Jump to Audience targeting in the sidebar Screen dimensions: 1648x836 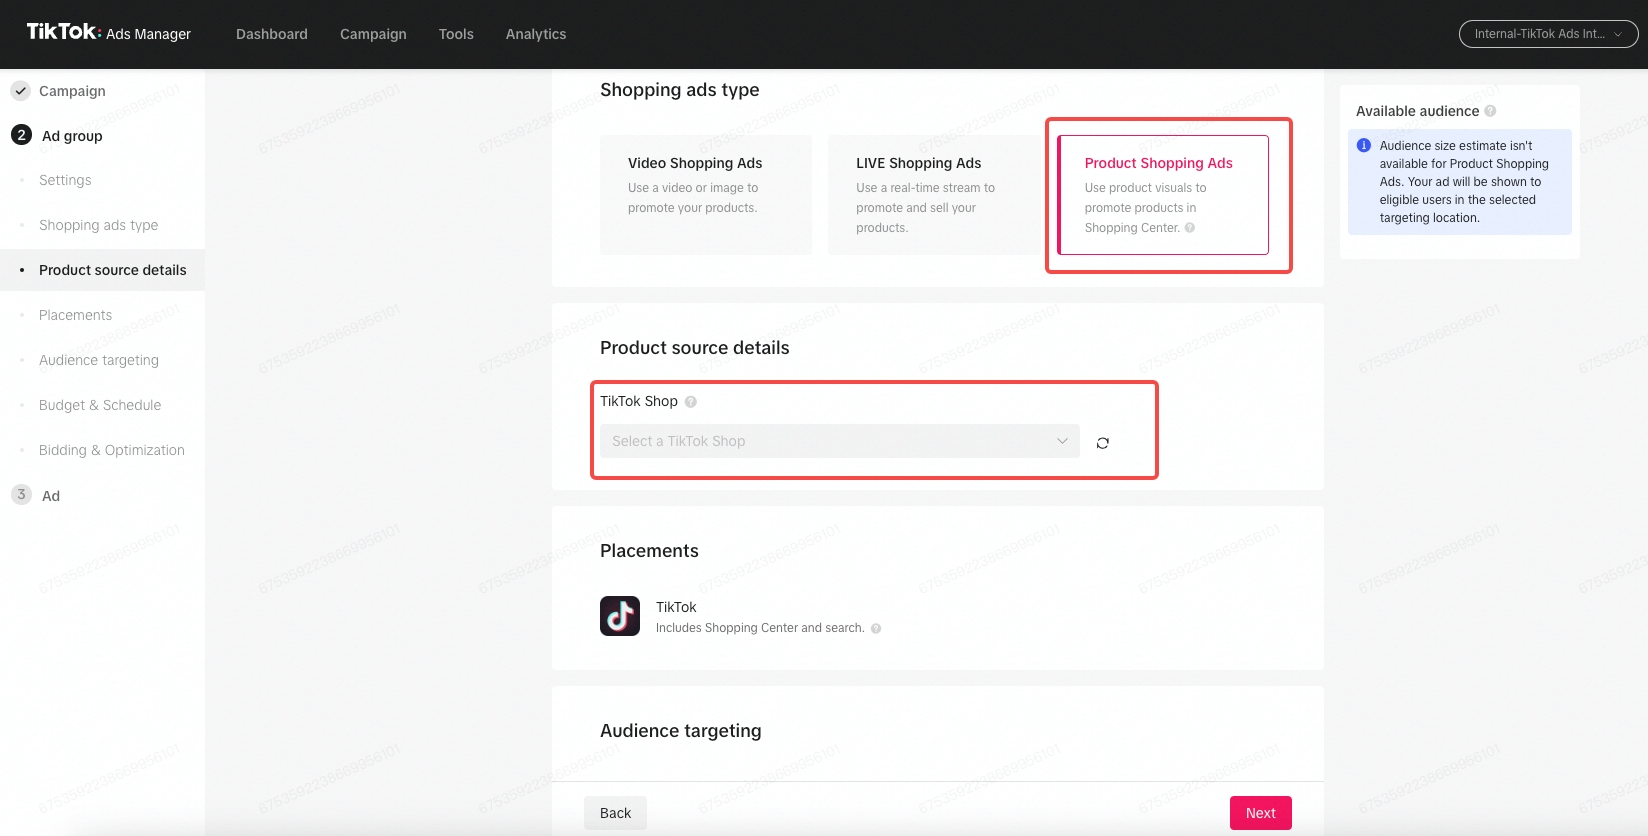(x=99, y=360)
